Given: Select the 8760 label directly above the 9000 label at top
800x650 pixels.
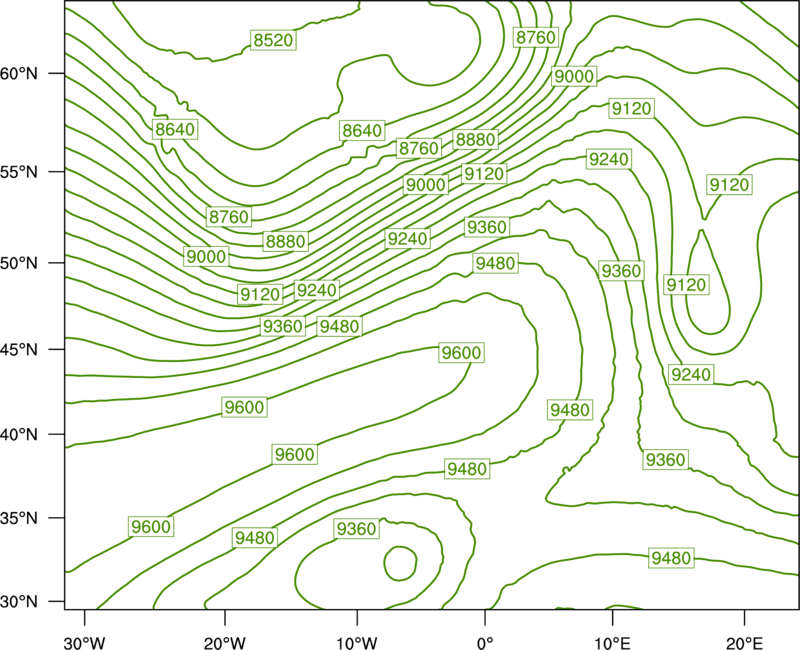Looking at the screenshot, I should pos(535,37).
